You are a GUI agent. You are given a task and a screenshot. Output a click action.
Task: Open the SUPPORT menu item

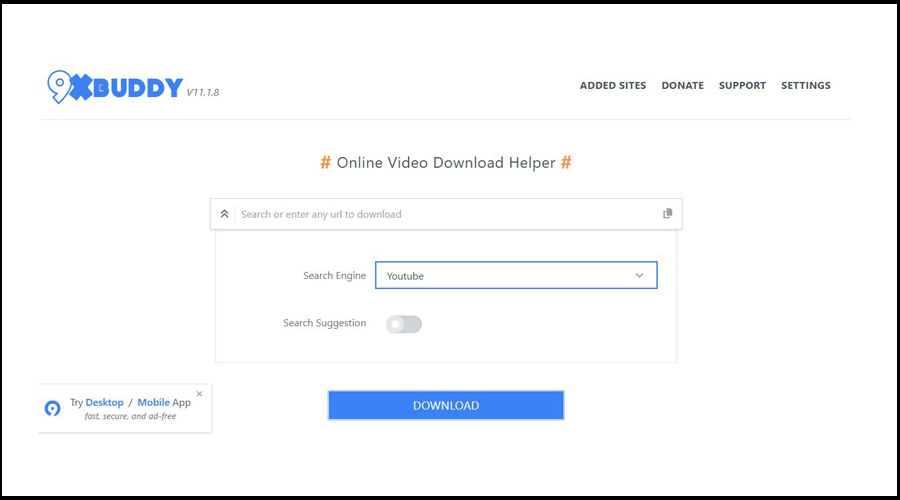click(742, 86)
